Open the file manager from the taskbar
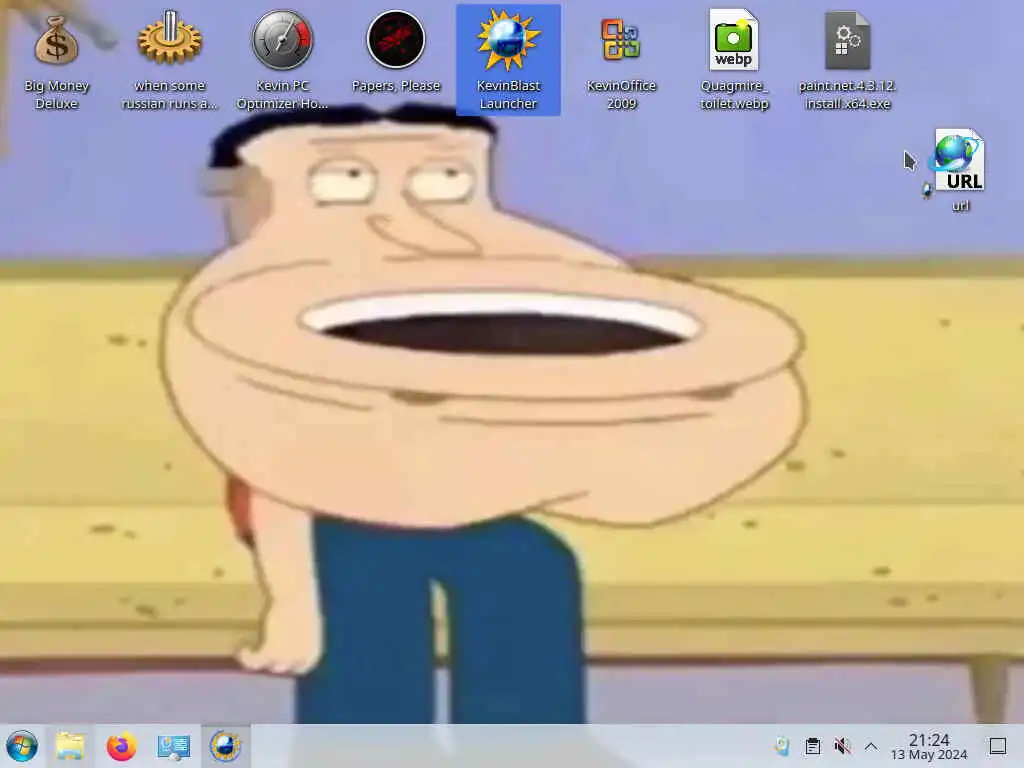The image size is (1024, 768). coord(70,746)
